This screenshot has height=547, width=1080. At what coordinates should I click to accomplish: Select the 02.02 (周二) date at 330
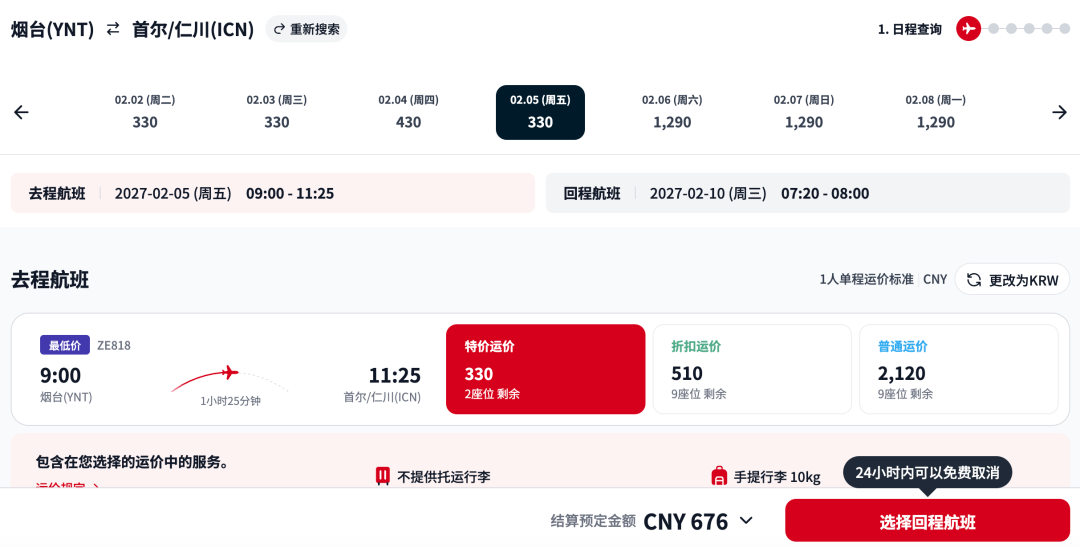click(x=145, y=112)
